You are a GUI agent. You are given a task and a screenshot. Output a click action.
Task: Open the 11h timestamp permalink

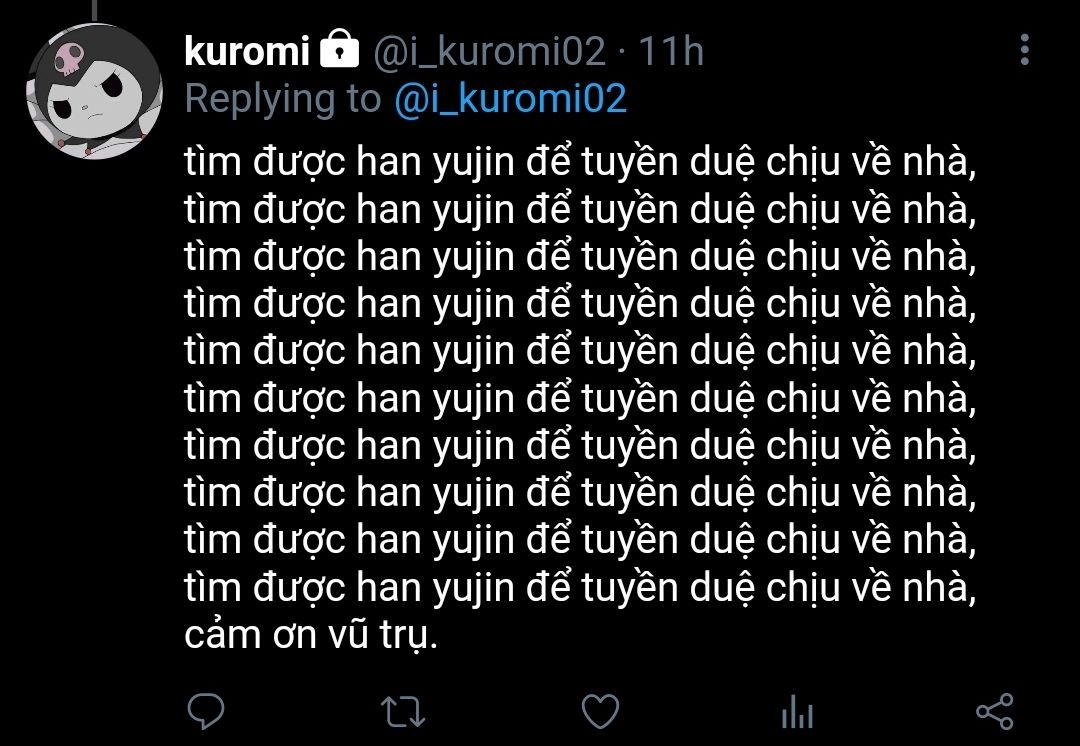click(671, 51)
